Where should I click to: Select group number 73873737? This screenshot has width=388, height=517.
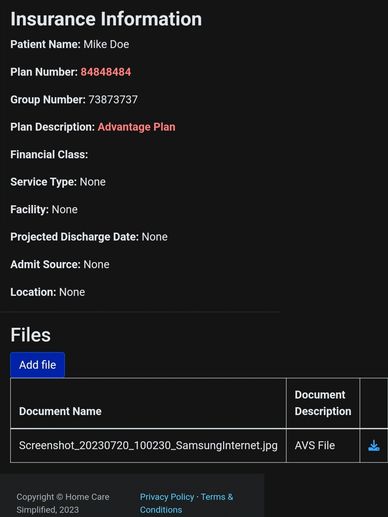point(113,100)
